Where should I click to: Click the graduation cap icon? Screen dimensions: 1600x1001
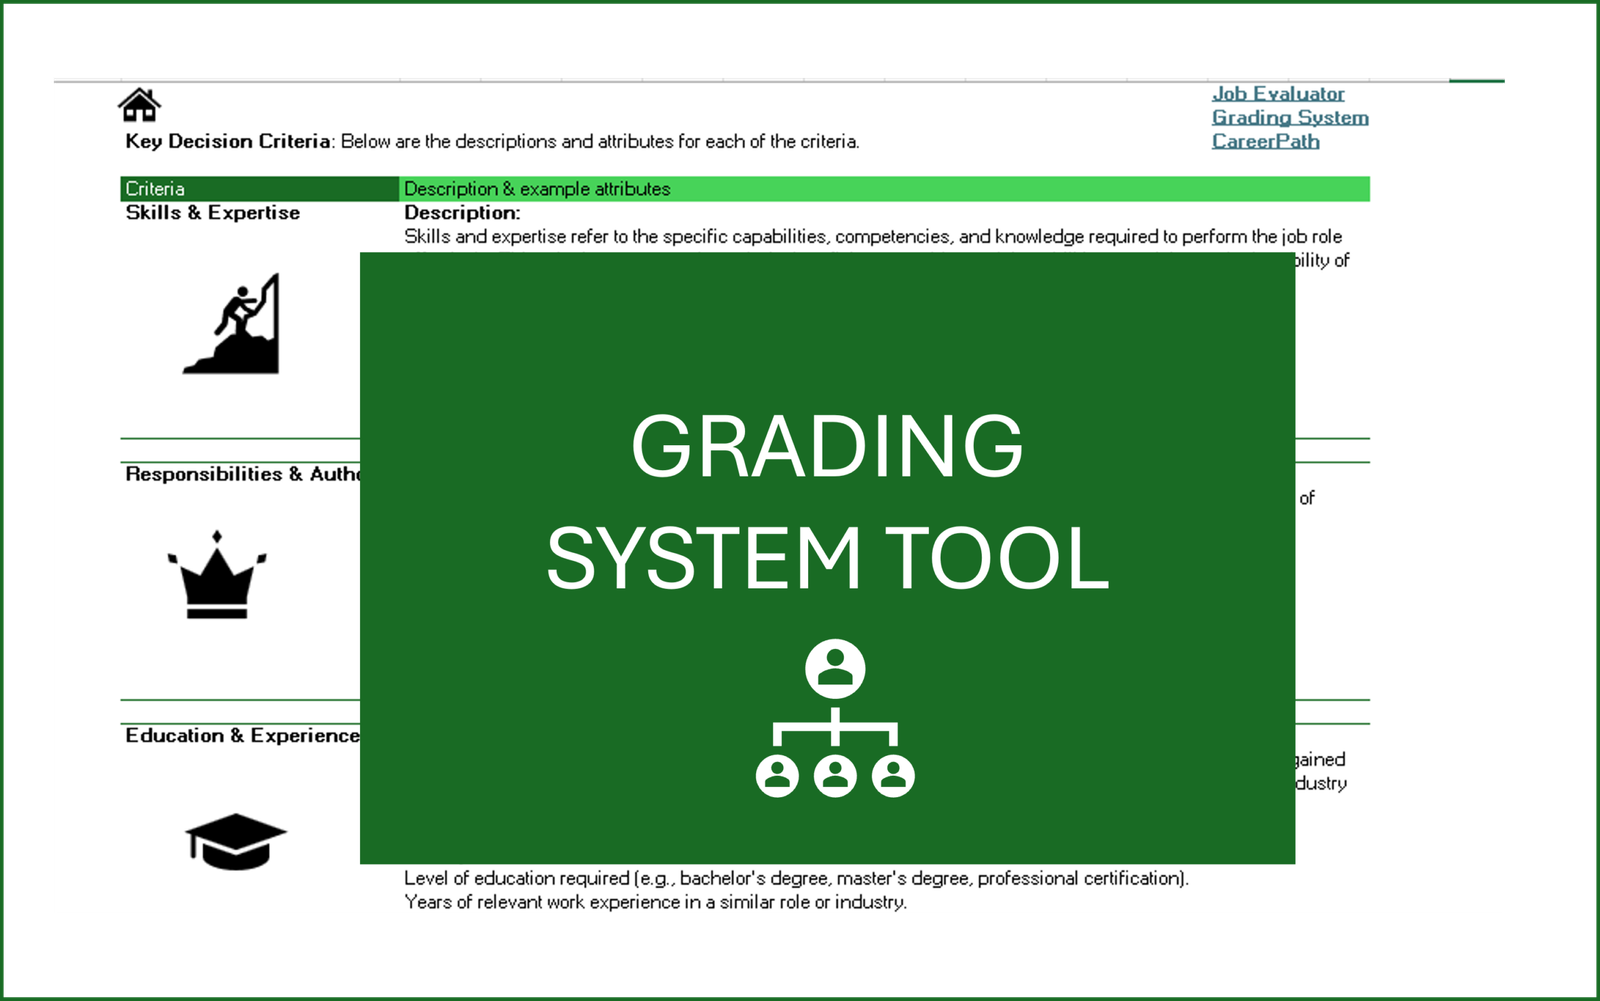tap(235, 841)
